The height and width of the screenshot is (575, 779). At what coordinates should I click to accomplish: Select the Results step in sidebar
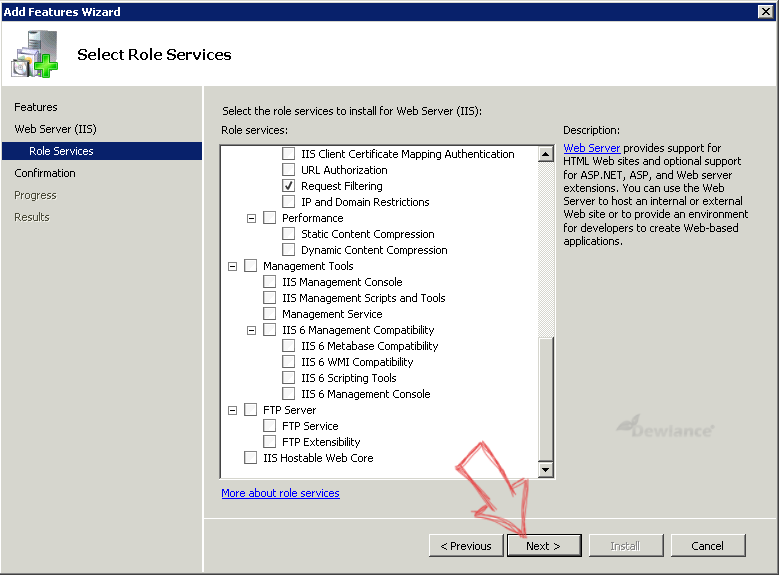[x=32, y=217]
